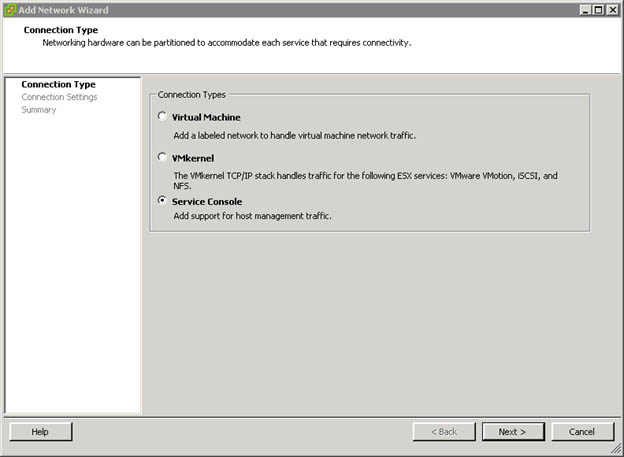Viewport: 624px width, 457px height.
Task: Click the Next > button
Action: (512, 431)
